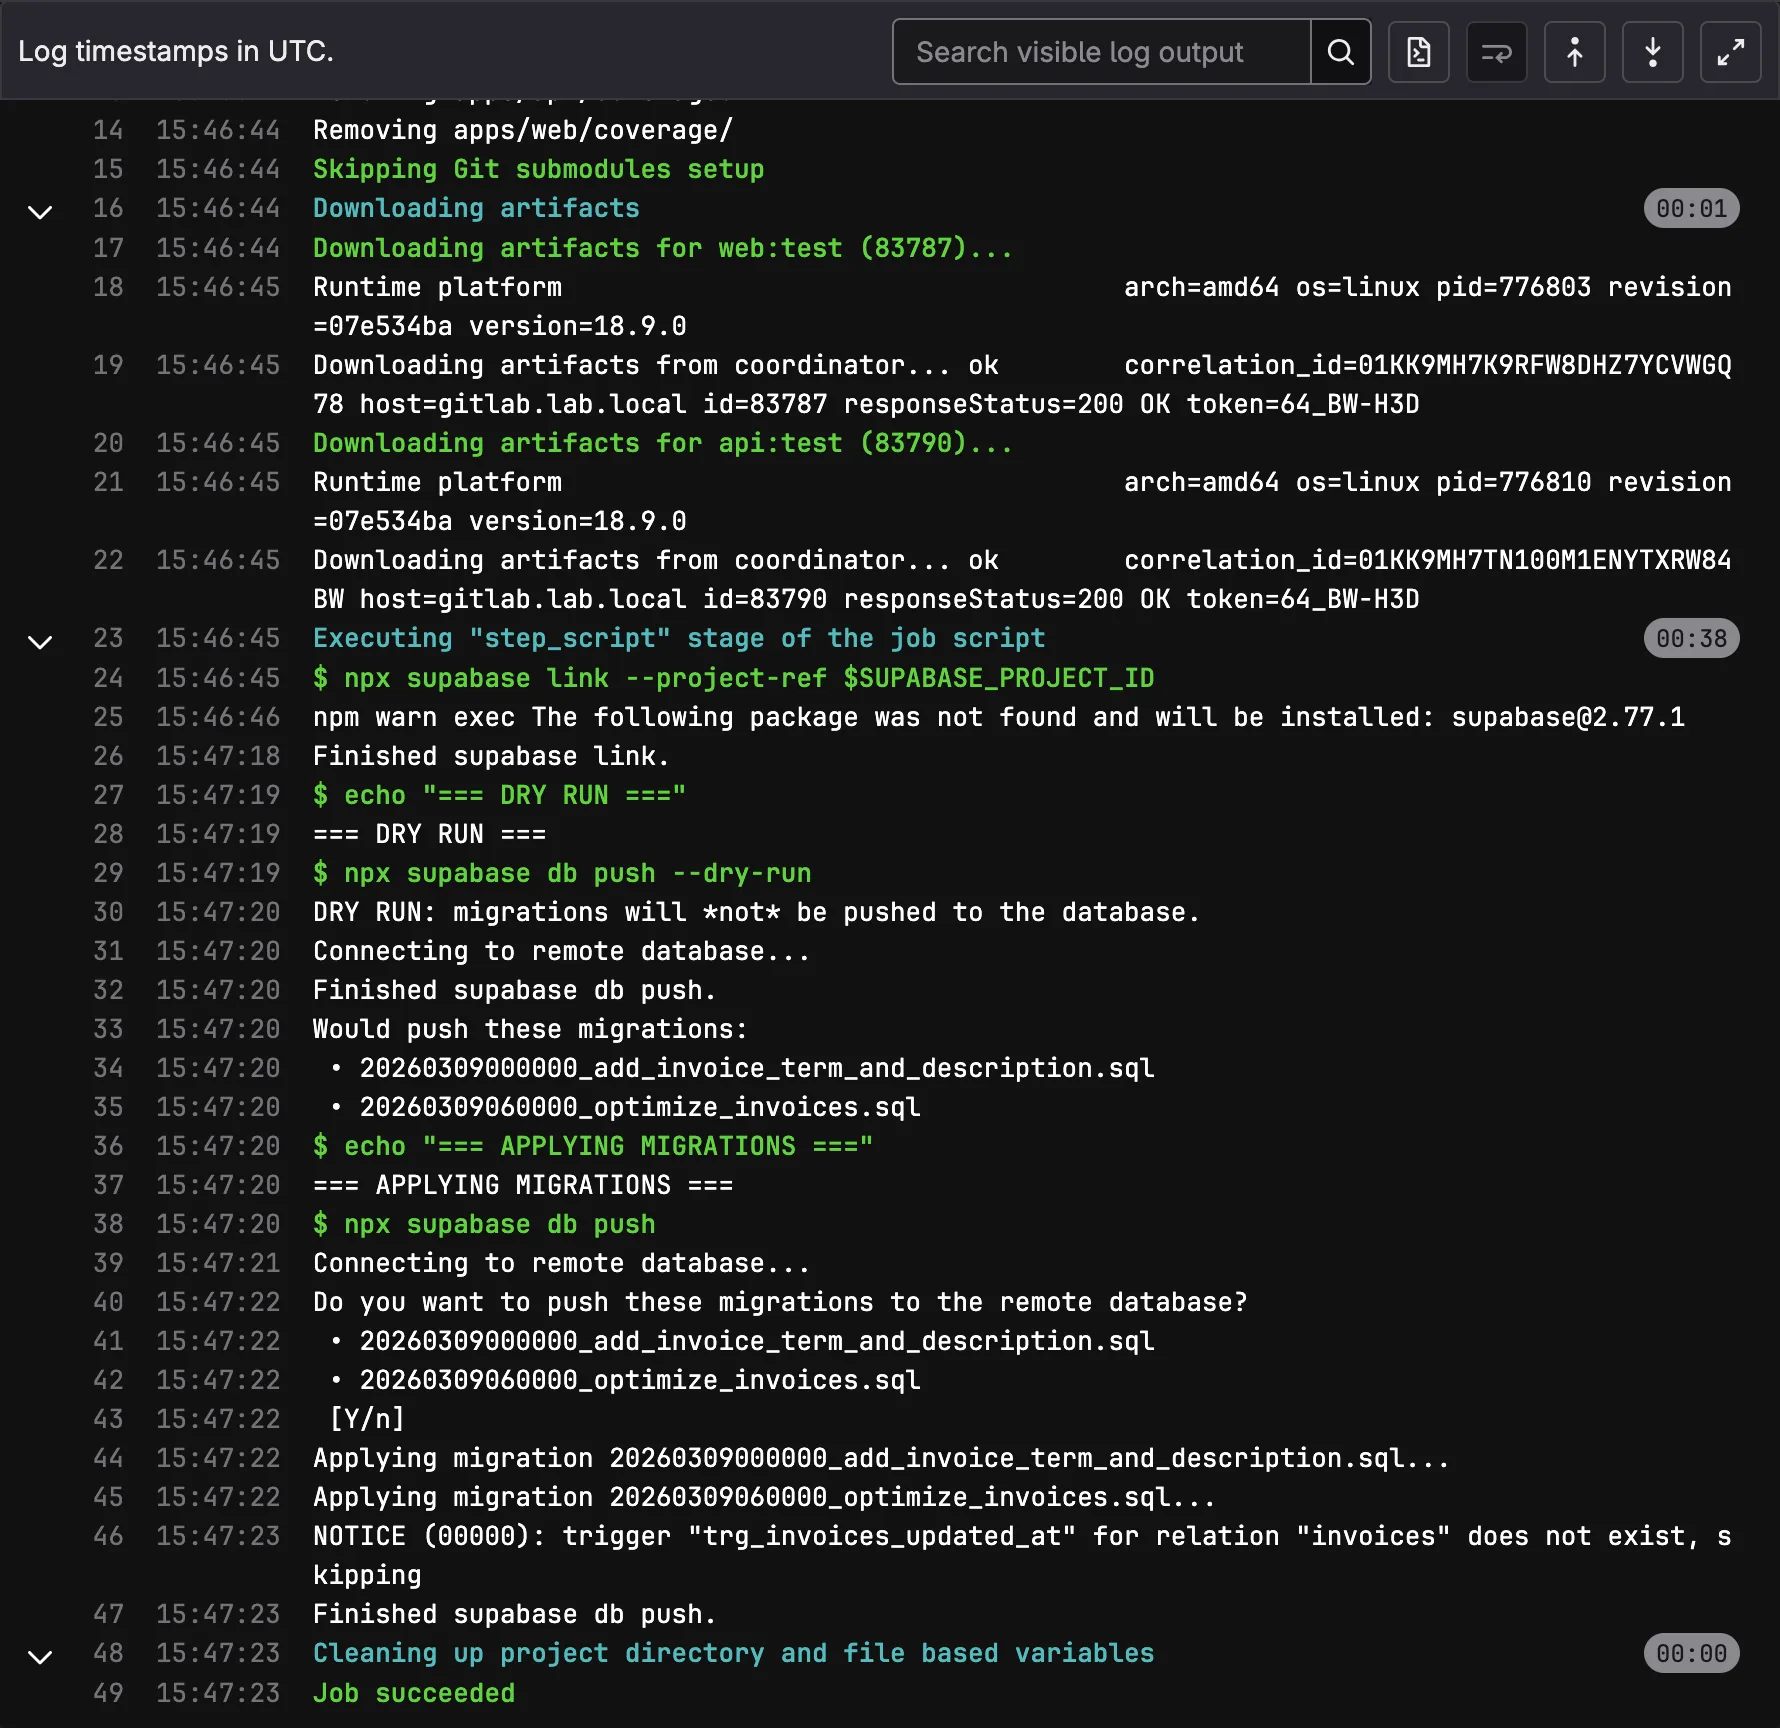Toggle line wrapping in the log
This screenshot has height=1728, width=1780.
click(x=1496, y=51)
